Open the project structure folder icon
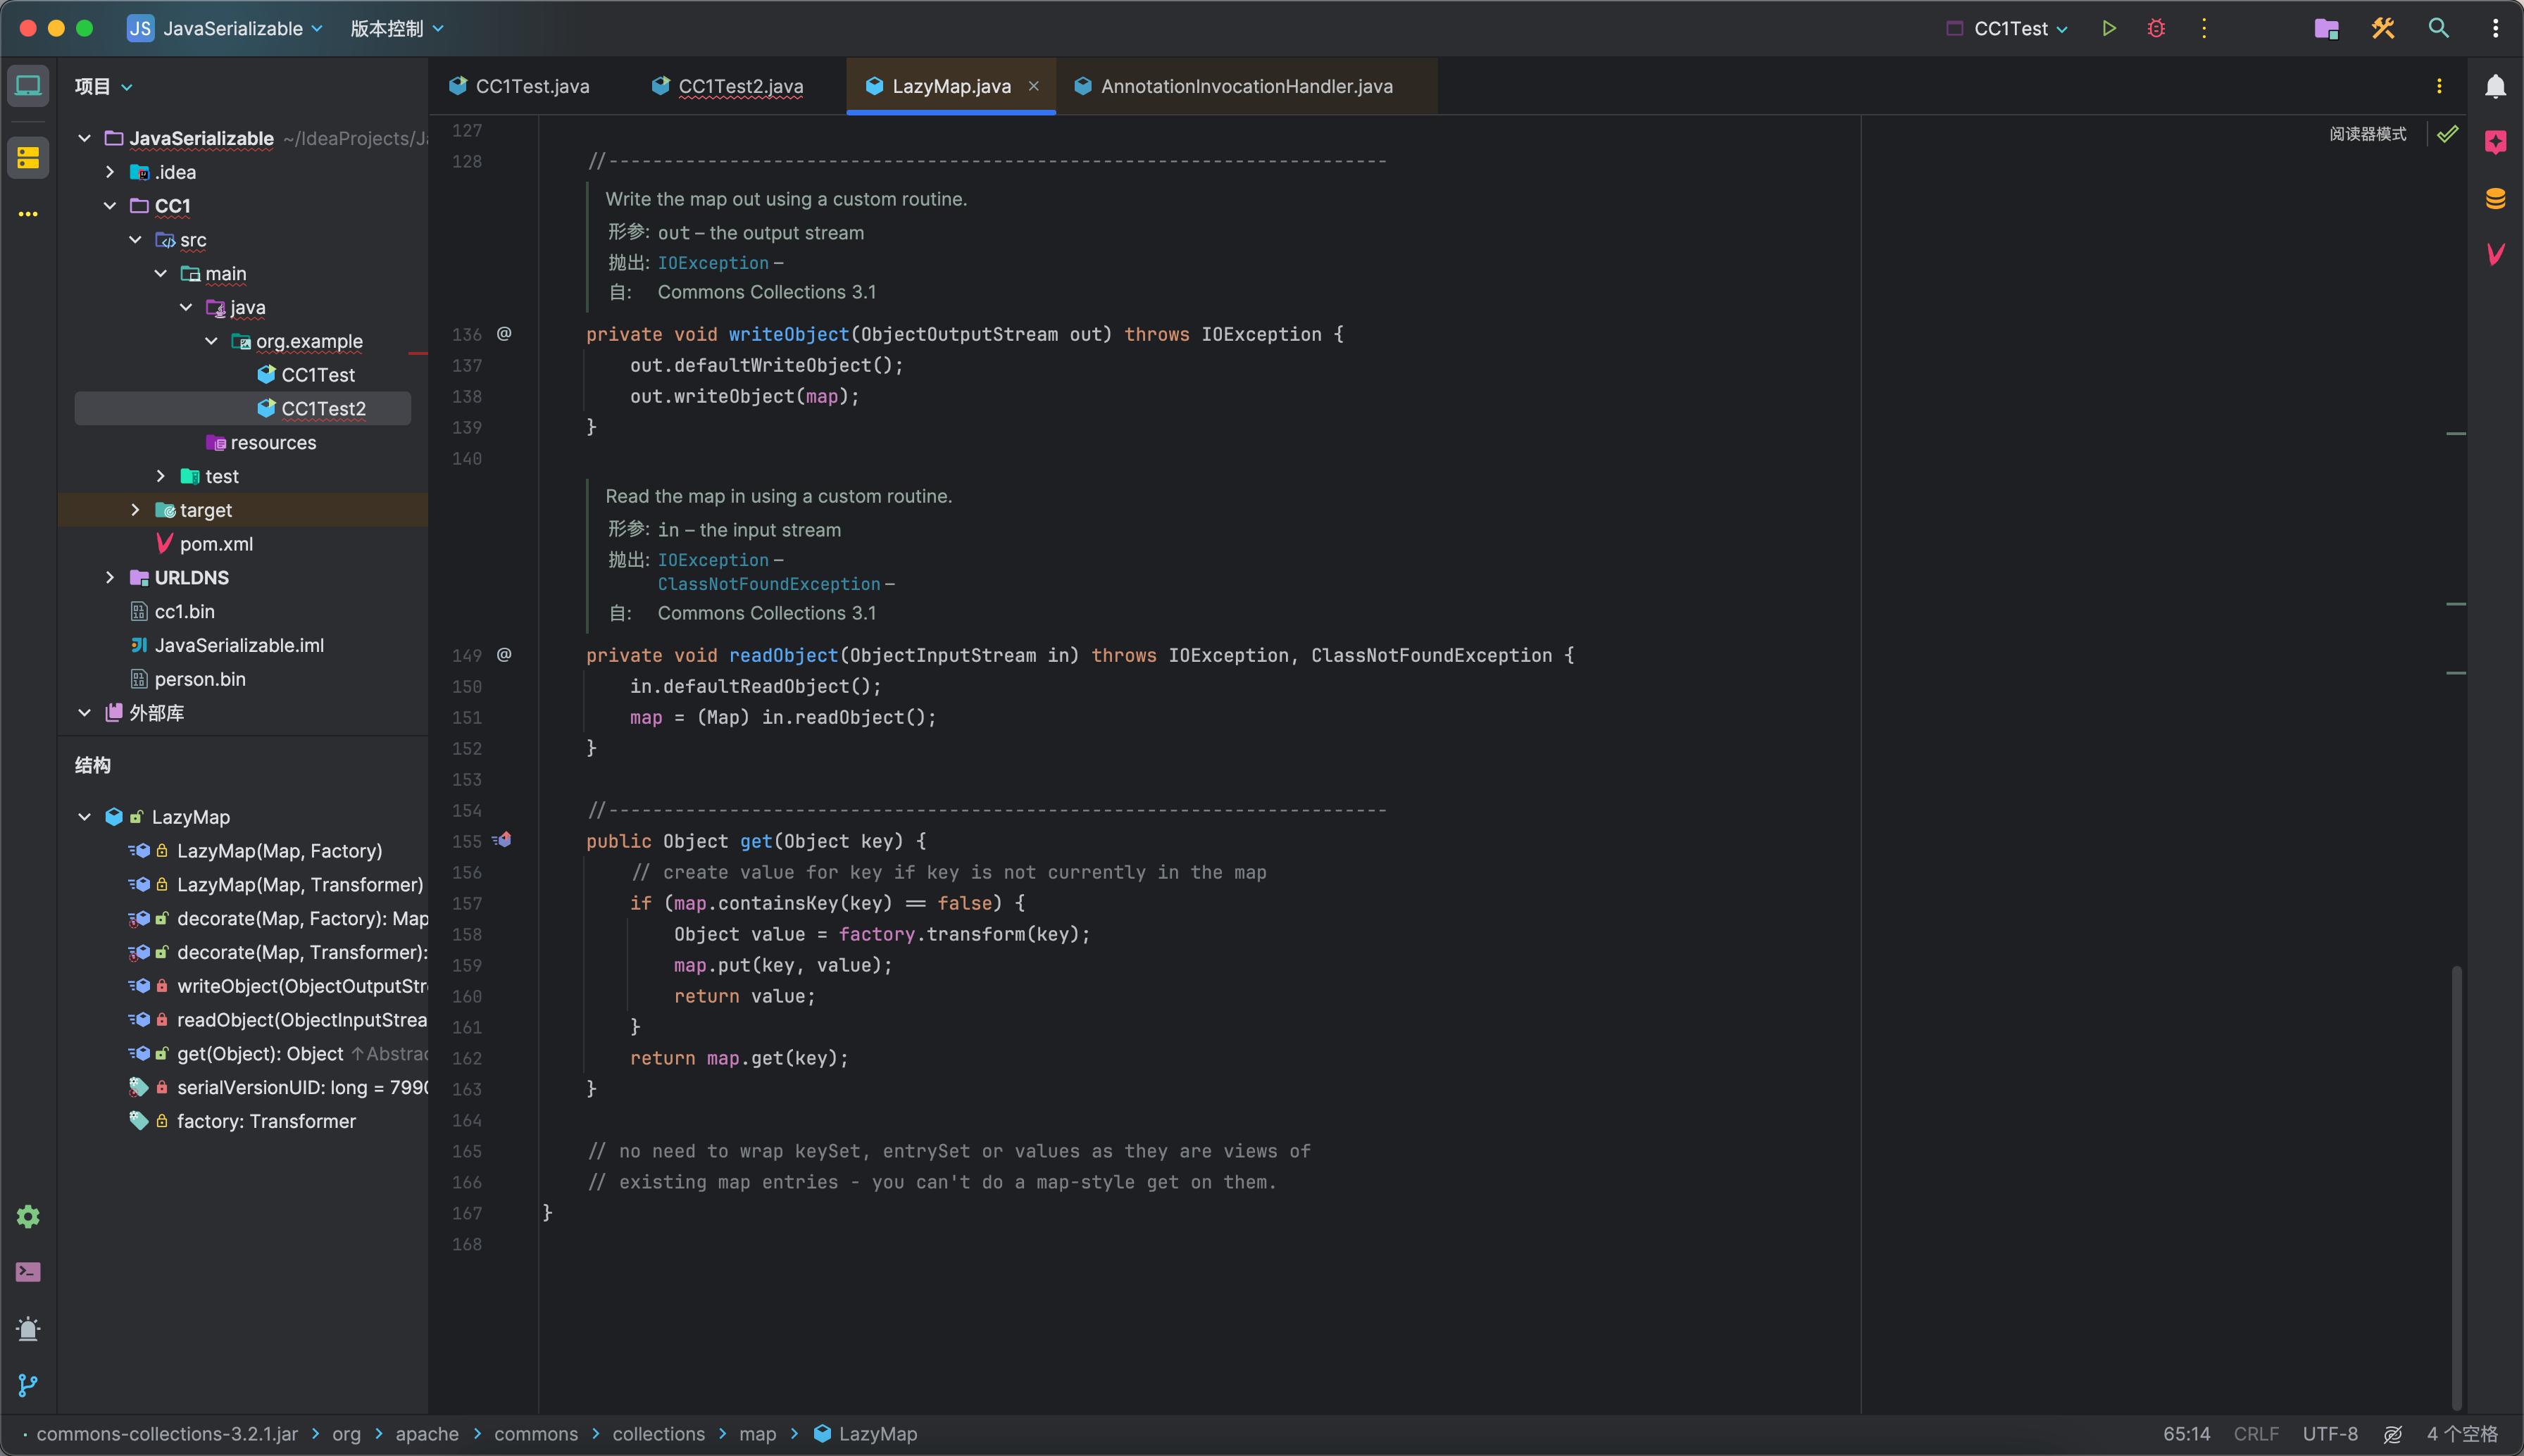2524x1456 pixels. click(2326, 28)
